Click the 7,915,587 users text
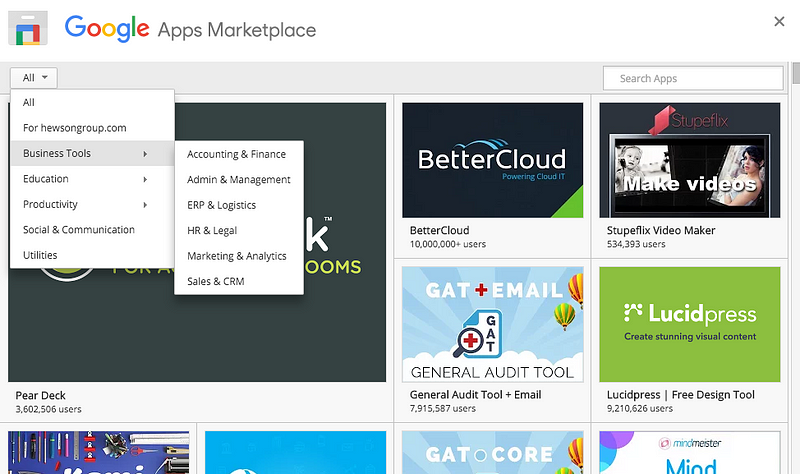The height and width of the screenshot is (474, 800). pos(442,409)
